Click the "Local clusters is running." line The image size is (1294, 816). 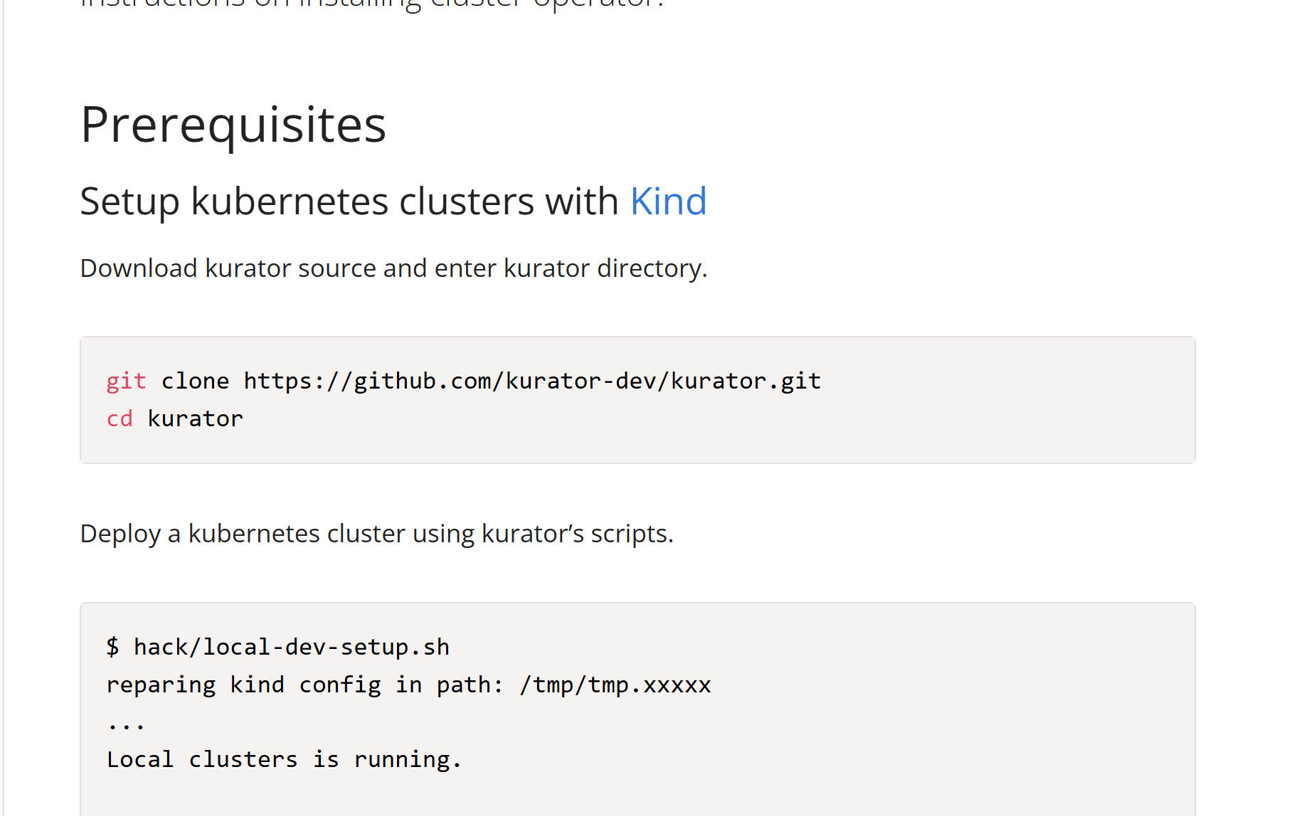(284, 759)
